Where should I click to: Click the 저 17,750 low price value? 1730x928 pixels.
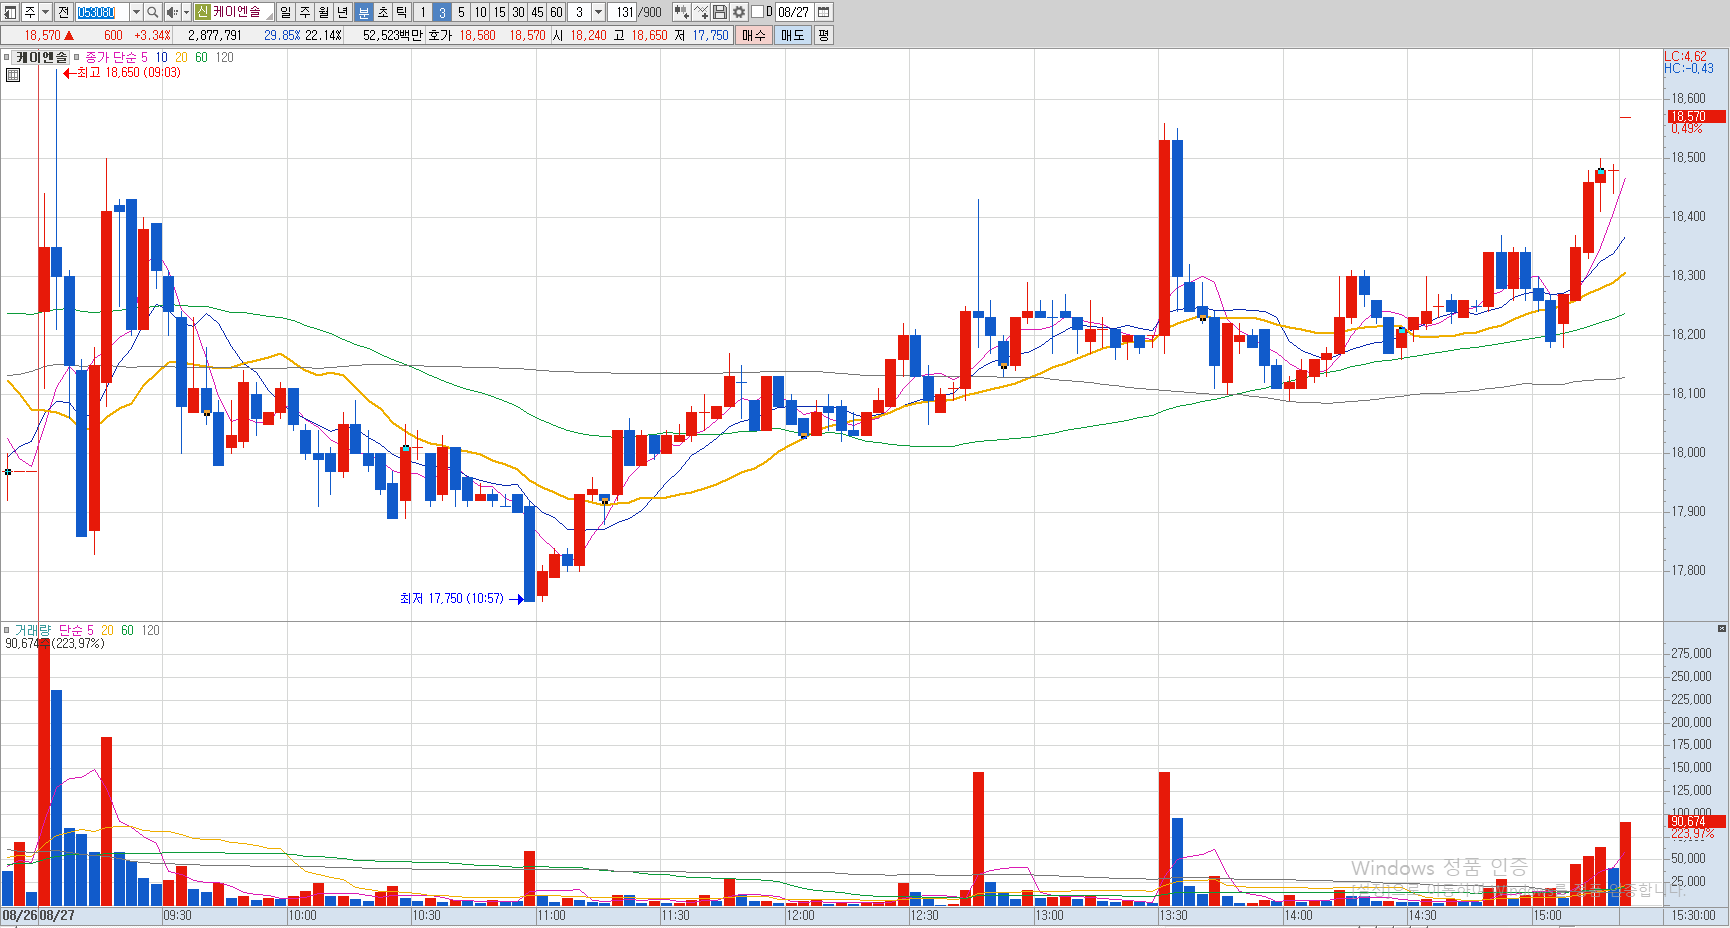(x=711, y=35)
